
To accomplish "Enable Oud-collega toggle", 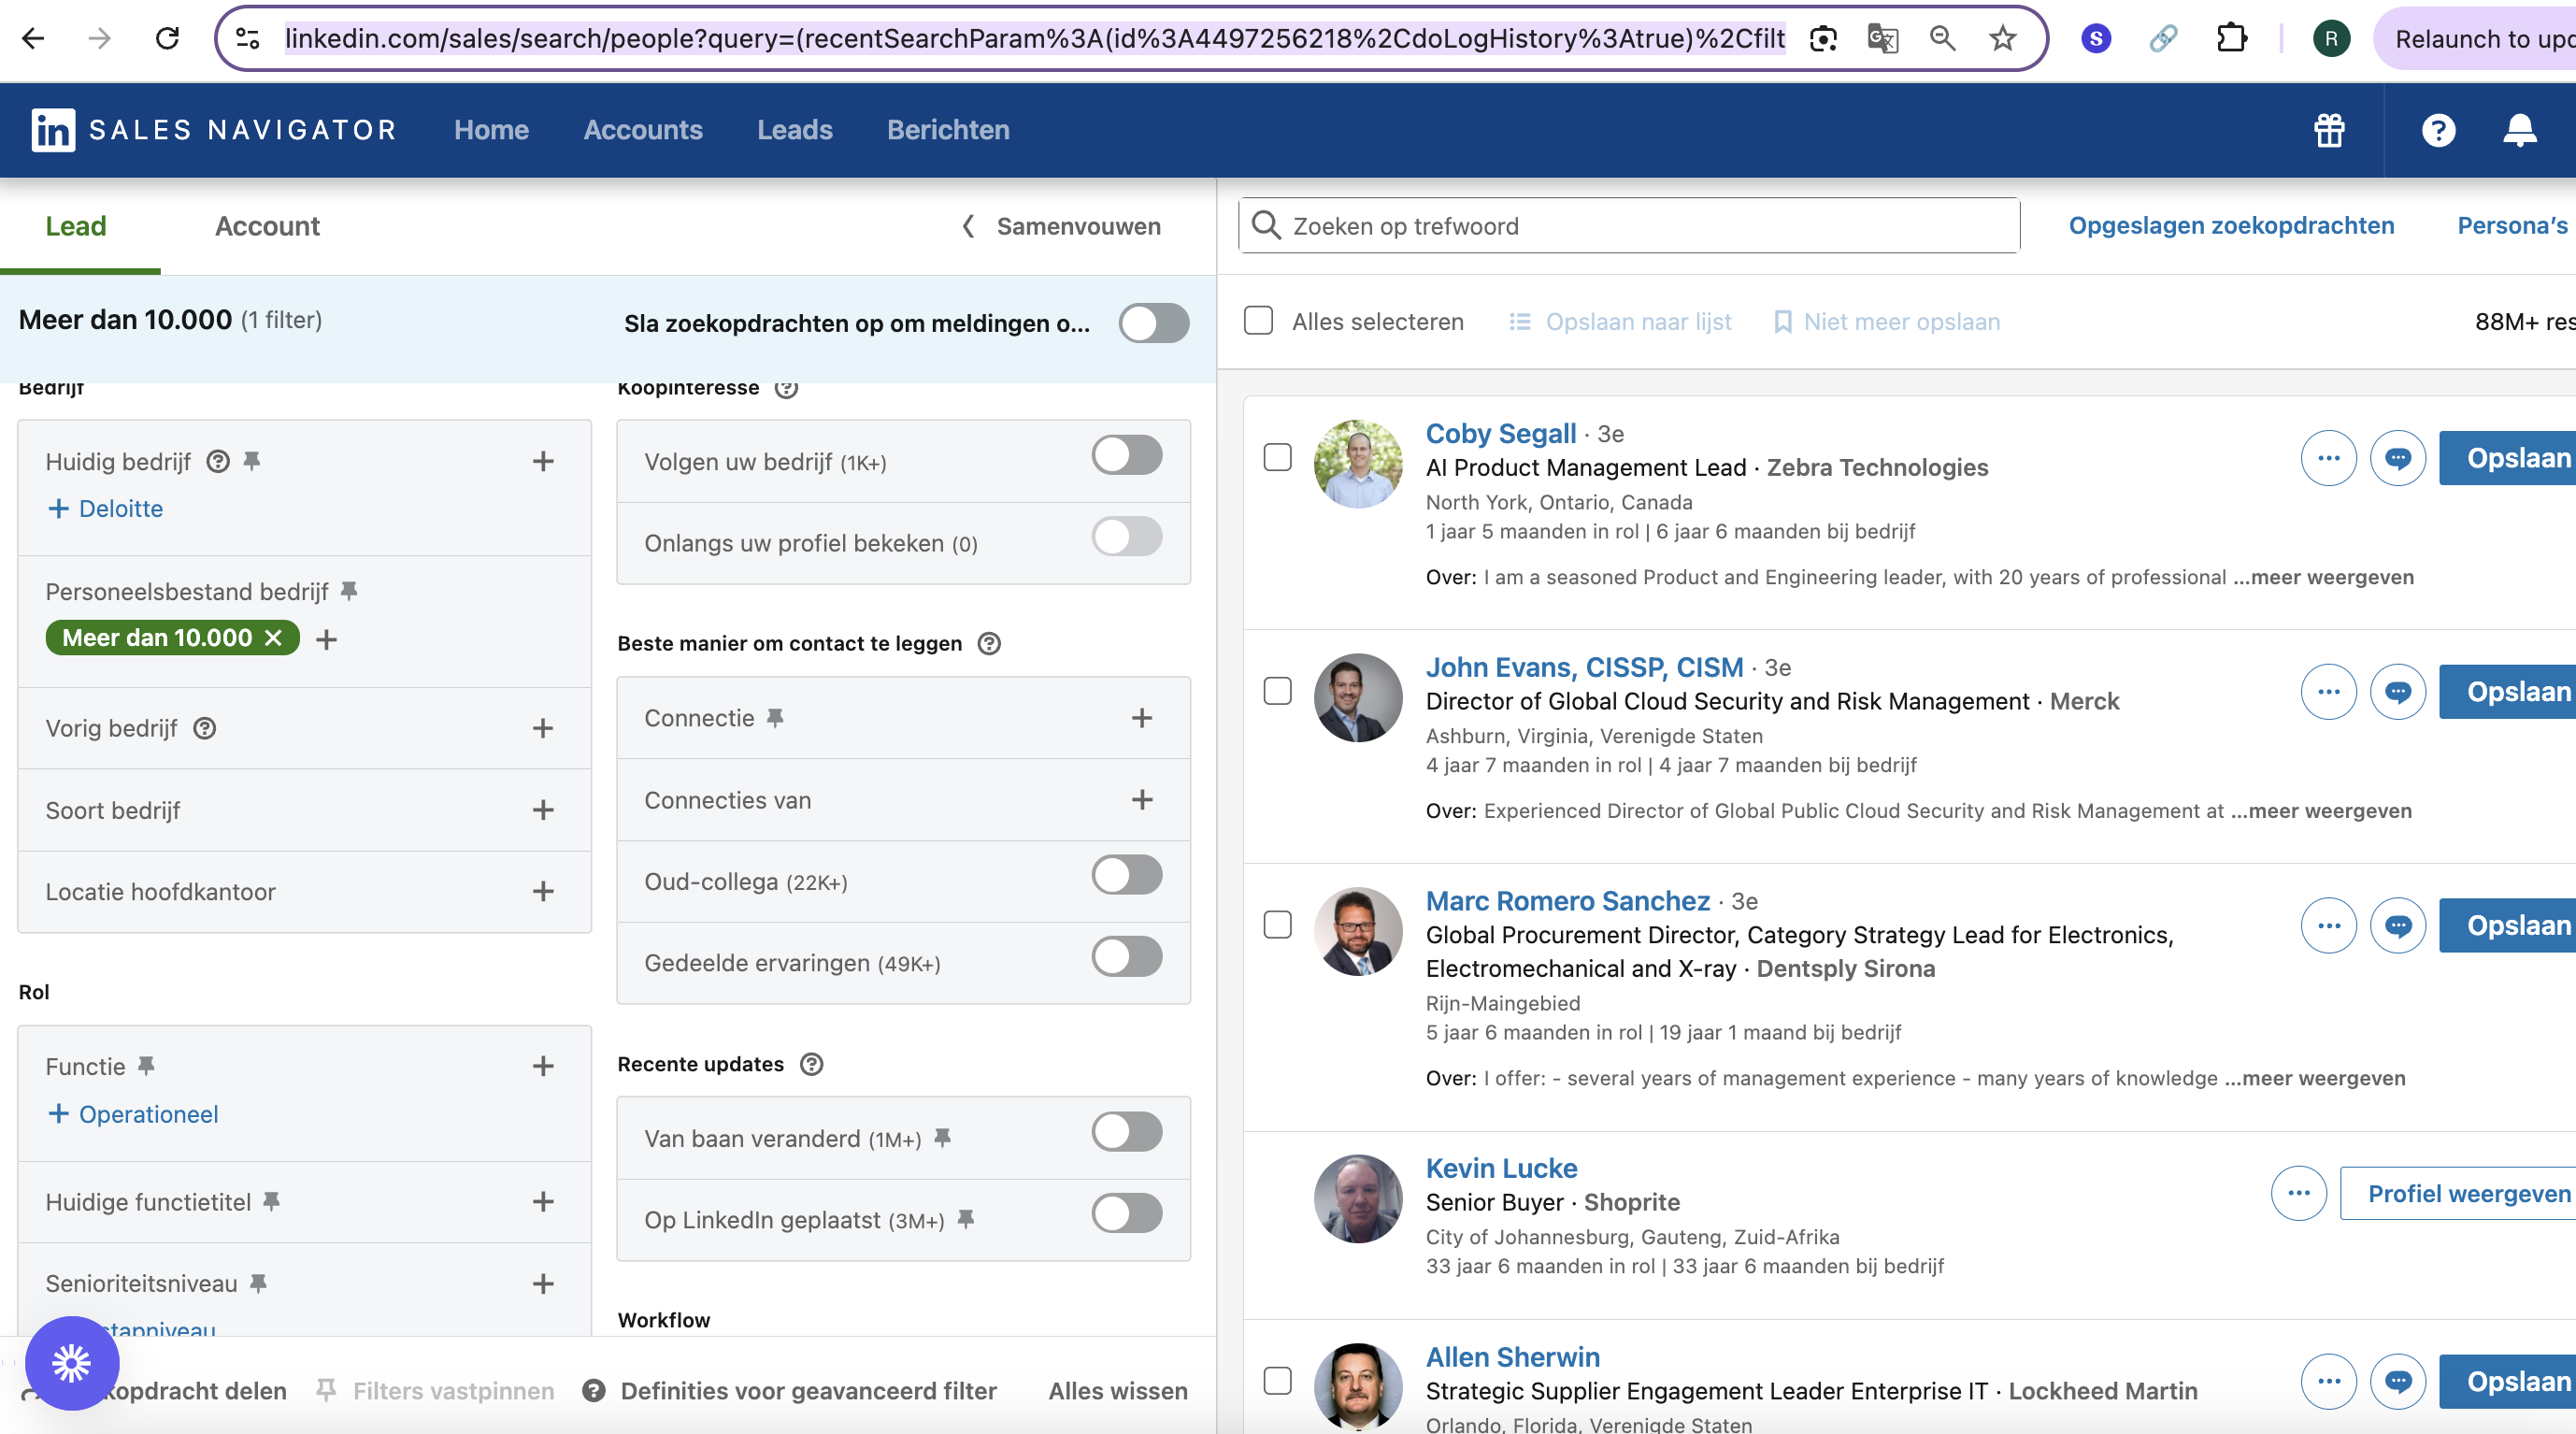I will pos(1127,875).
